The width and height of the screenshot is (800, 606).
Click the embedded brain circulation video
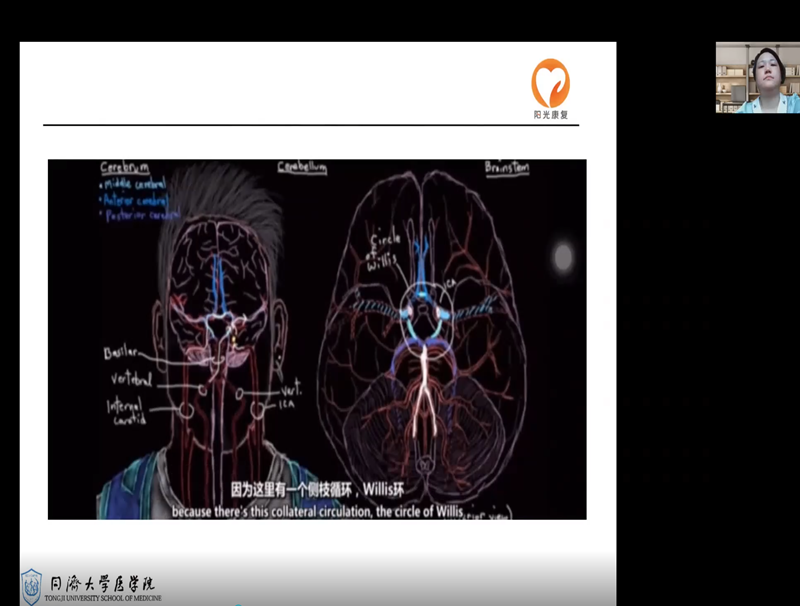tap(317, 339)
